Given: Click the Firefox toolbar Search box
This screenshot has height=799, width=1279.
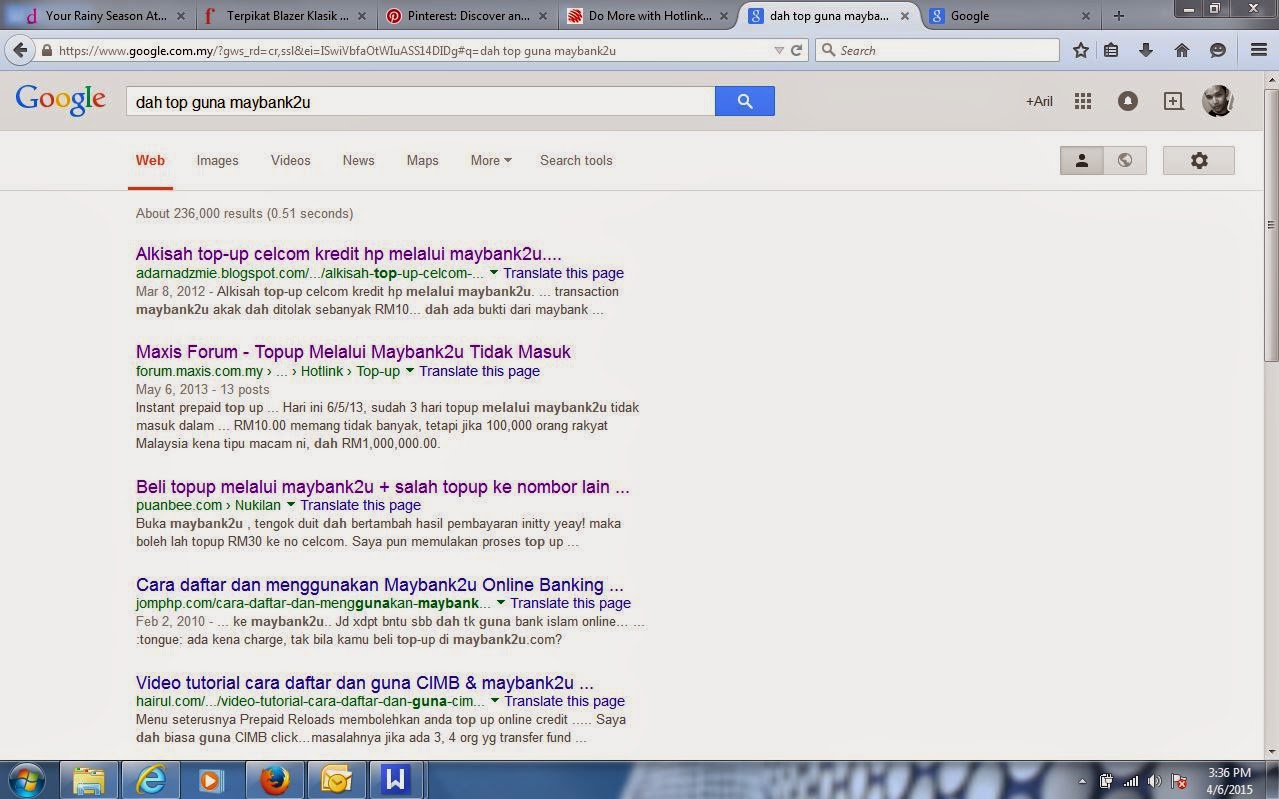Looking at the screenshot, I should [937, 50].
